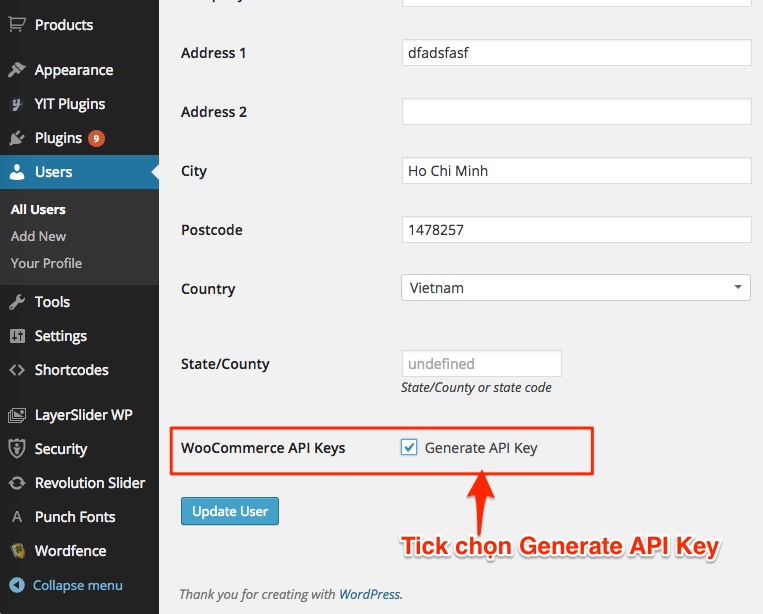Click the Address 1 label
Viewport: 763px width, 614px height.
(x=213, y=53)
